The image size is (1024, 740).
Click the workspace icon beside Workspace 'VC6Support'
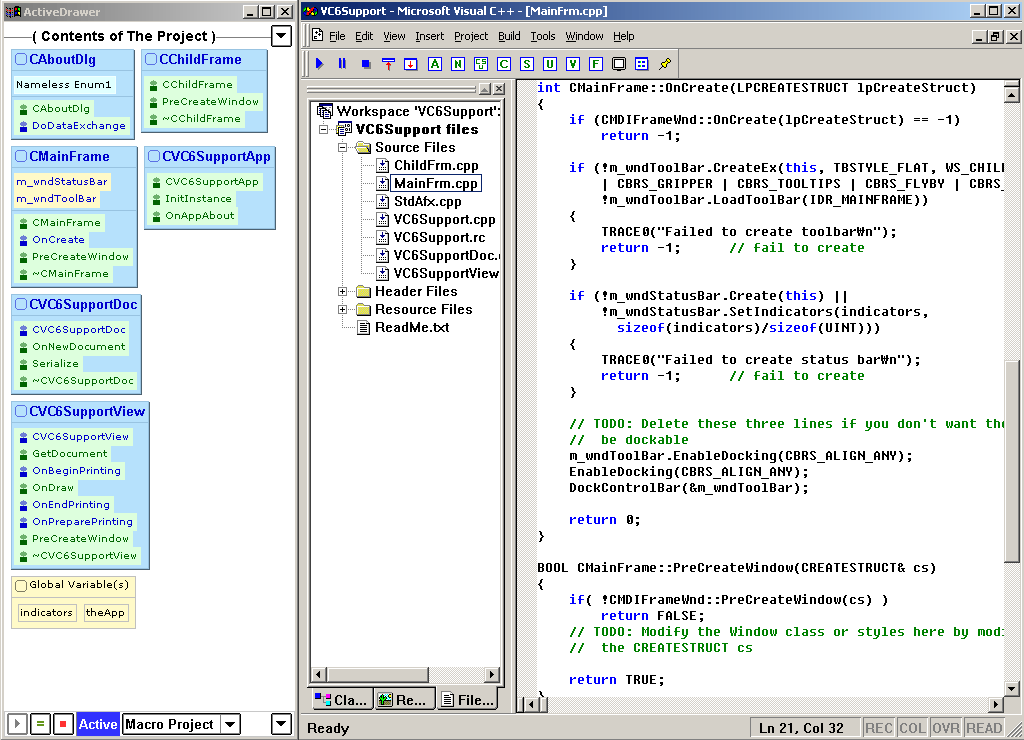click(x=325, y=111)
